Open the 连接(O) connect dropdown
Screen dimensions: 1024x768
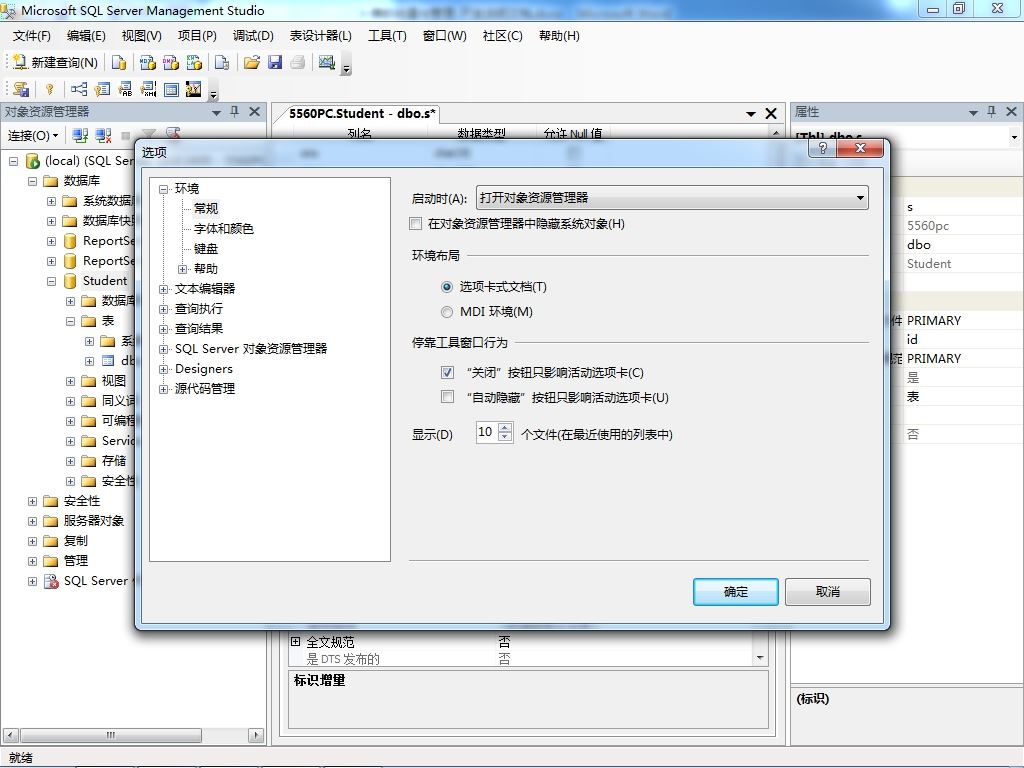coord(33,136)
